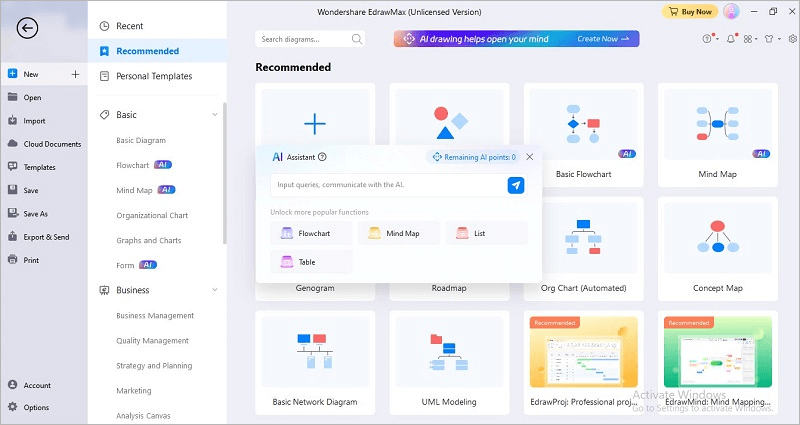800x425 pixels.
Task: Collapse the Business category chevron
Action: (215, 290)
